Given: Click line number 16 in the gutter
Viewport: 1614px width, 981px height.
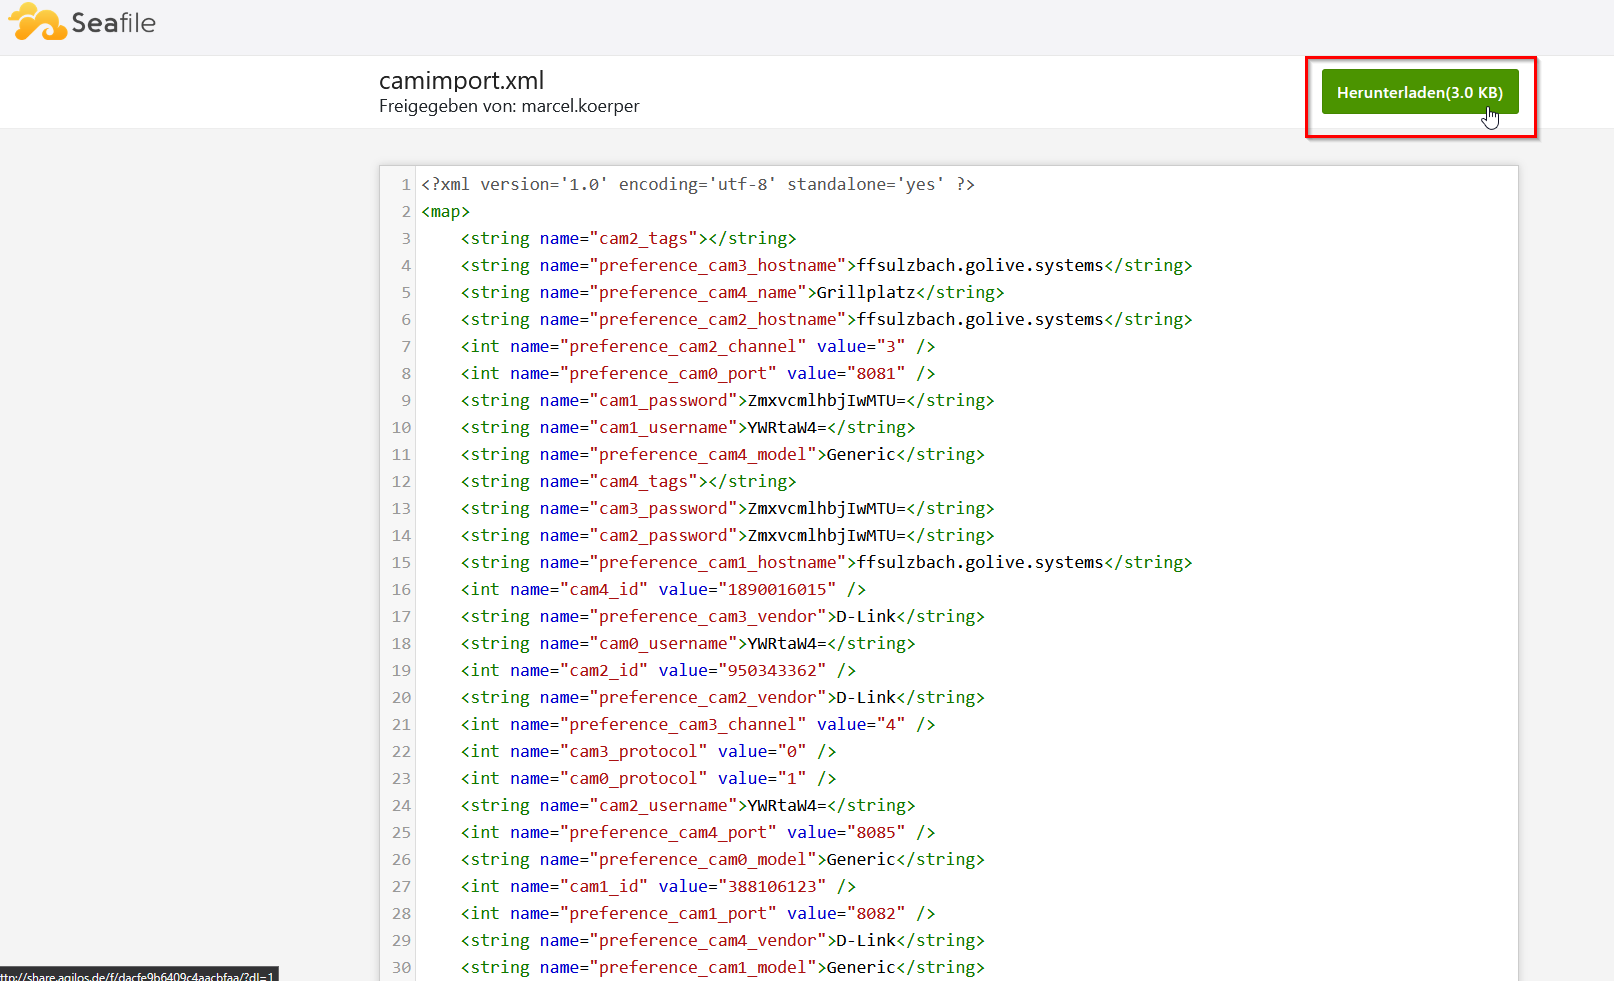Looking at the screenshot, I should pos(401,589).
